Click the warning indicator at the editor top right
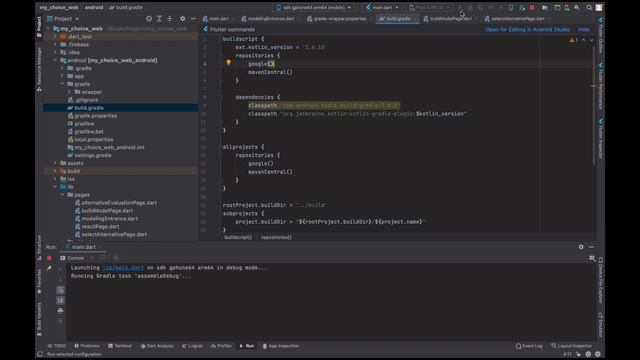This screenshot has height=360, width=640. click(x=574, y=40)
